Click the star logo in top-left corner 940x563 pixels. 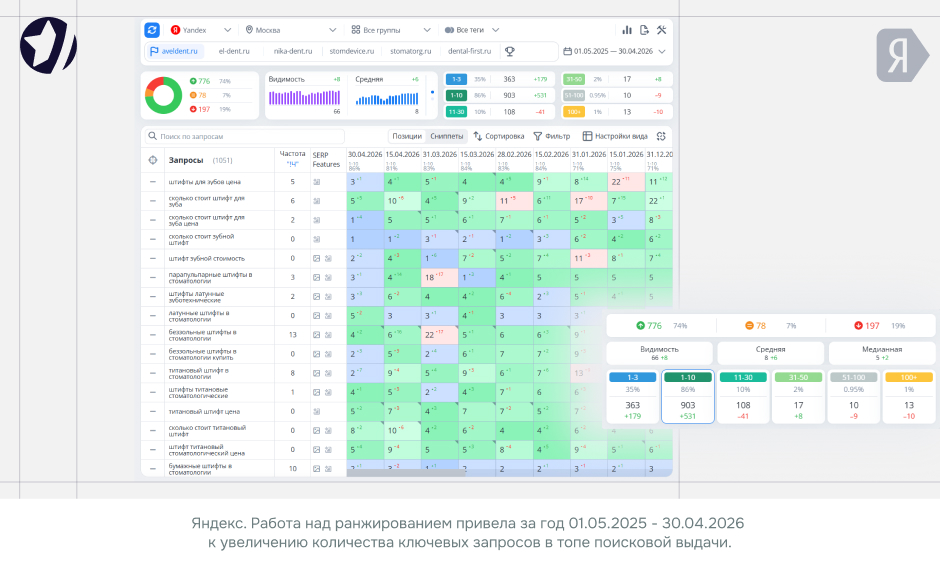pos(48,46)
